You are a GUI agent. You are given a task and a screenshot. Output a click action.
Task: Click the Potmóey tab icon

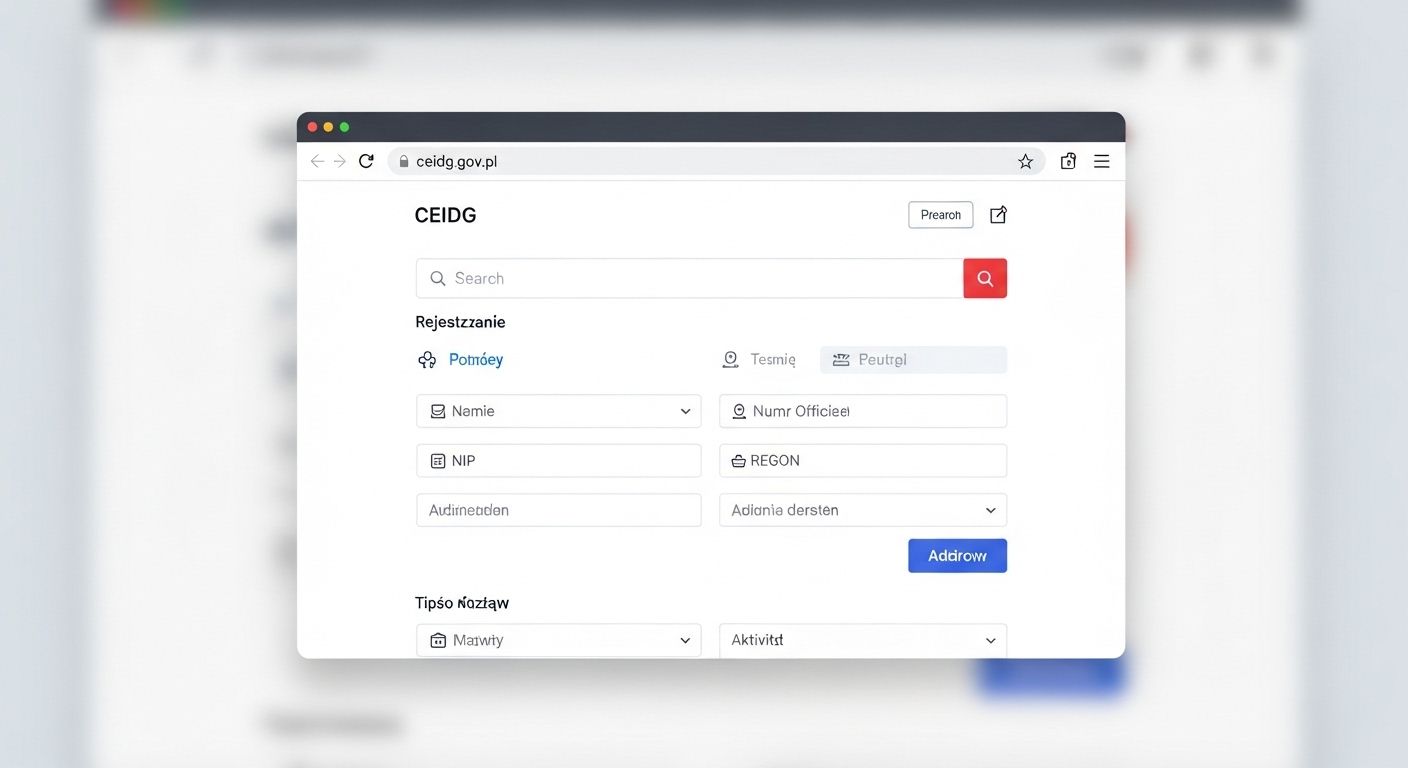(427, 360)
